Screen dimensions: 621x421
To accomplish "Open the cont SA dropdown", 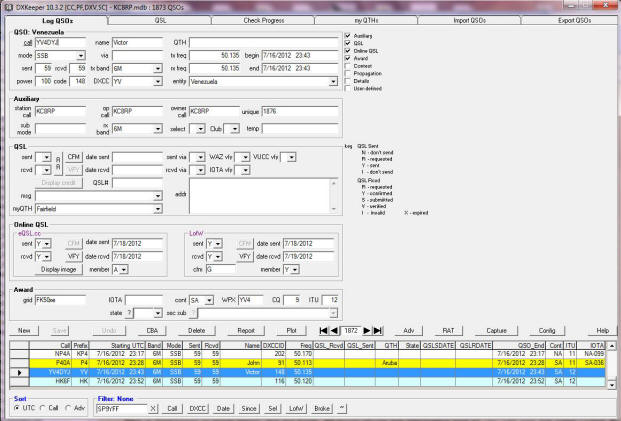I will click(x=209, y=301).
